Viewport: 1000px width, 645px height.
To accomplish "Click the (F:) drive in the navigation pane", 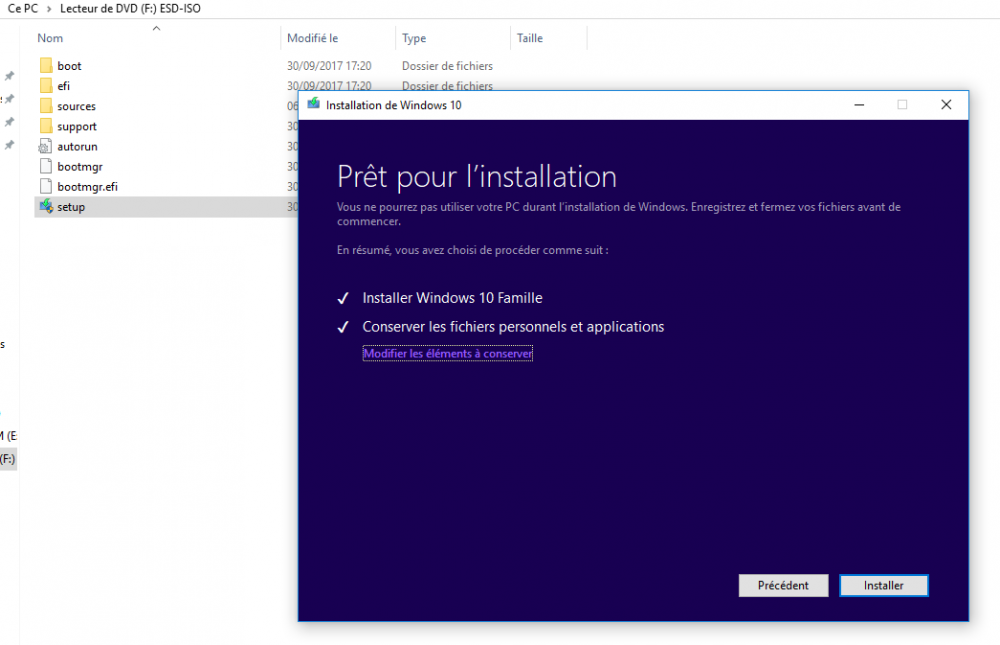I will [8, 459].
